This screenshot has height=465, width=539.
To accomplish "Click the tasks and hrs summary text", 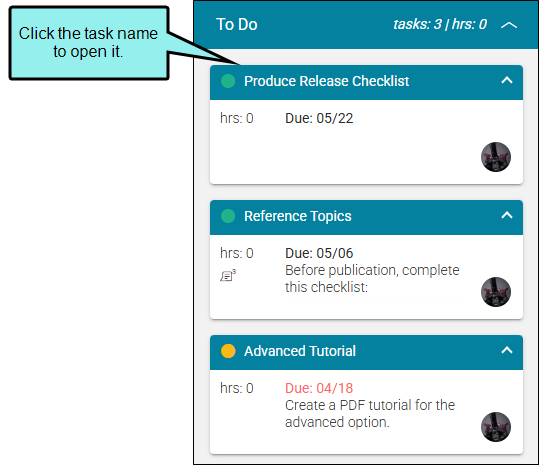I will tap(440, 24).
